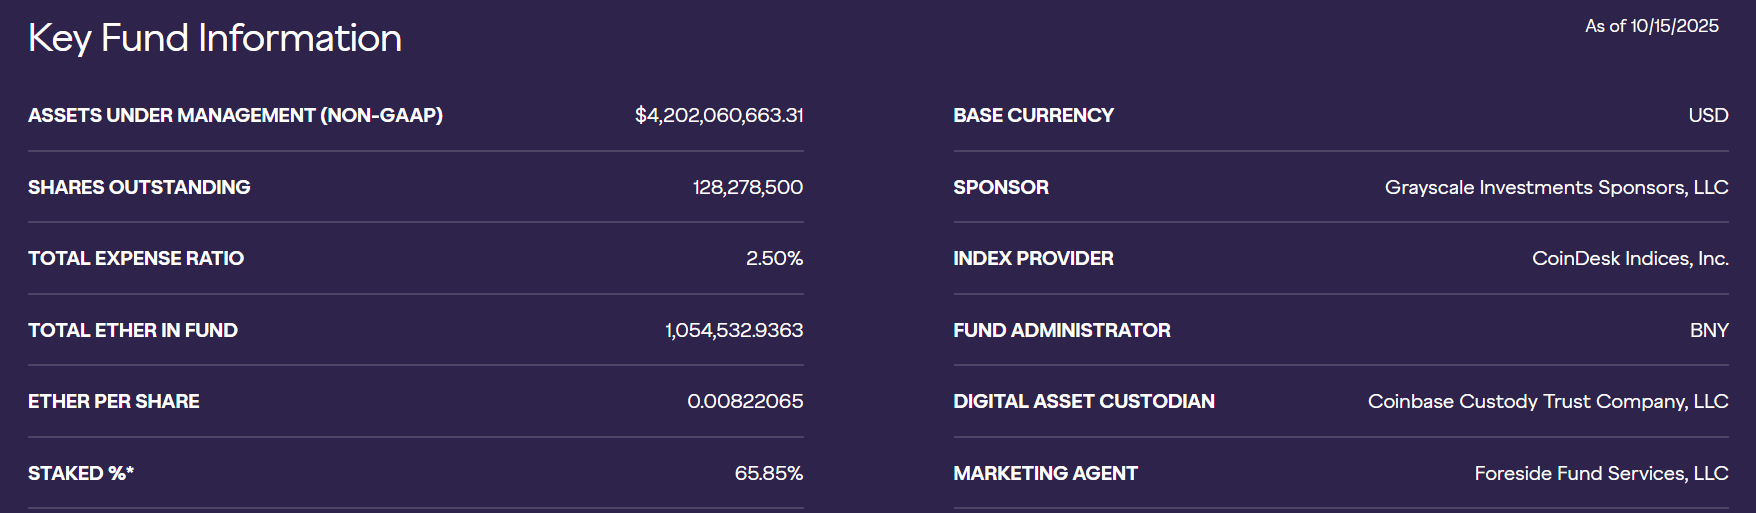Select the 65.85% staked value
1756x513 pixels.
pos(768,473)
